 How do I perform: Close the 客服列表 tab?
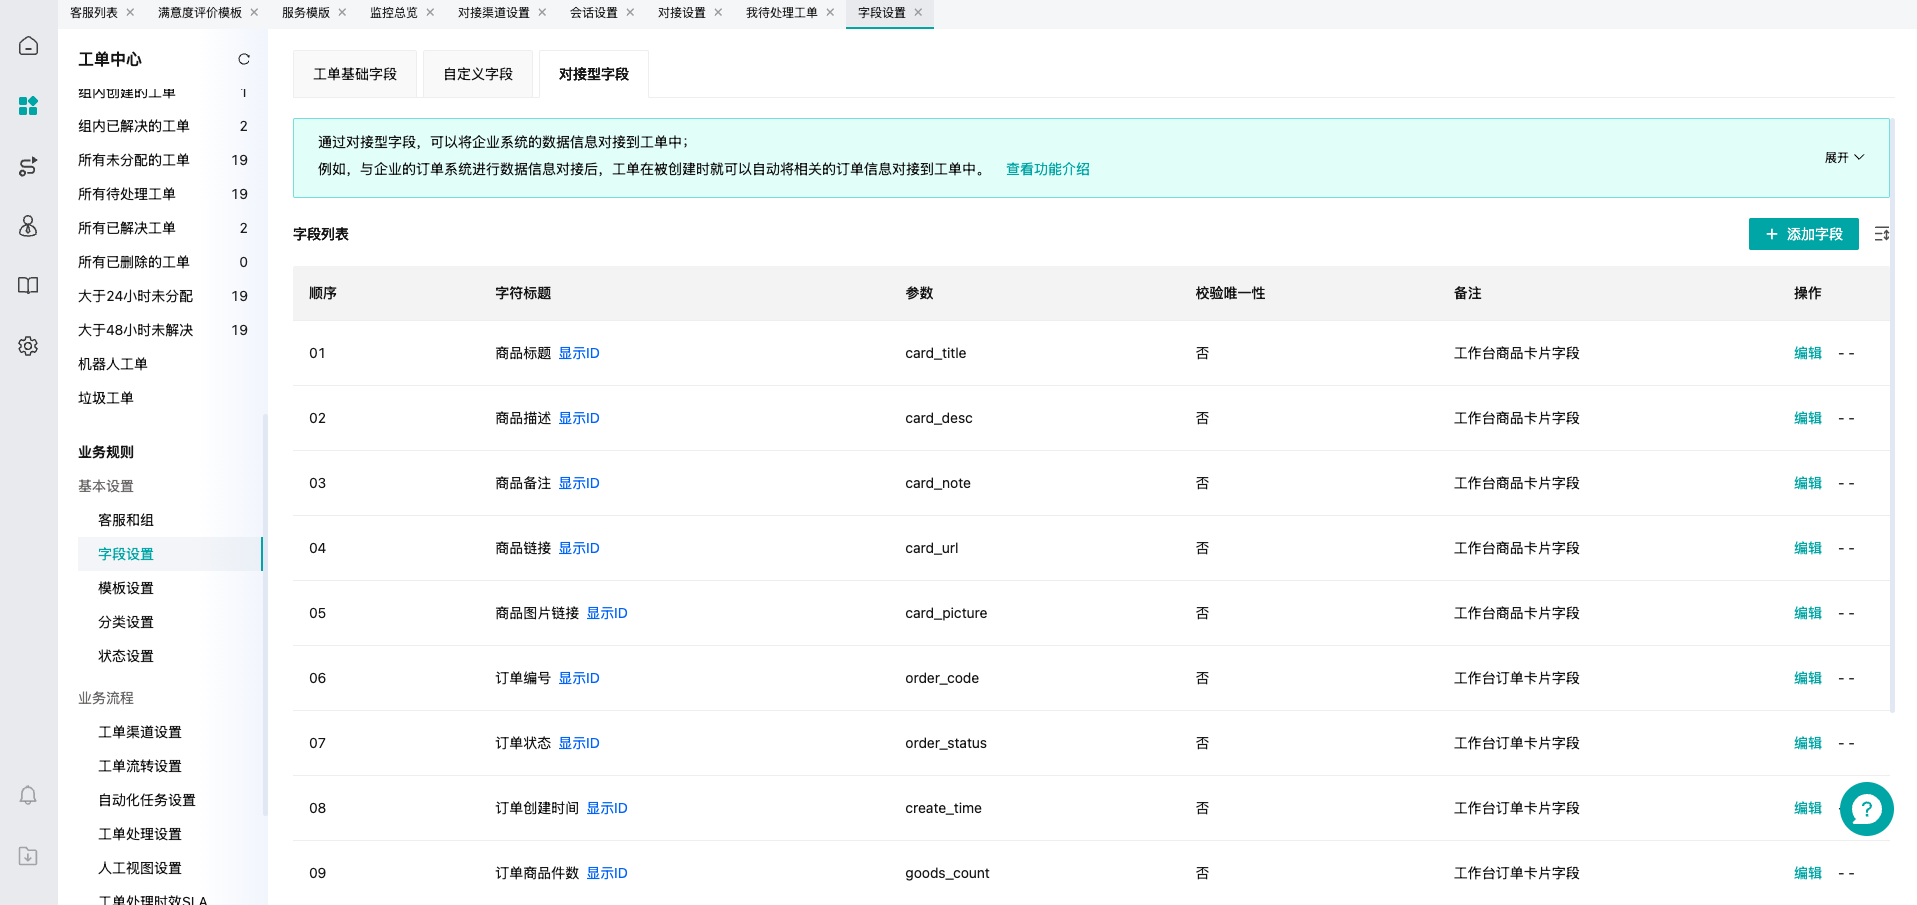(130, 12)
